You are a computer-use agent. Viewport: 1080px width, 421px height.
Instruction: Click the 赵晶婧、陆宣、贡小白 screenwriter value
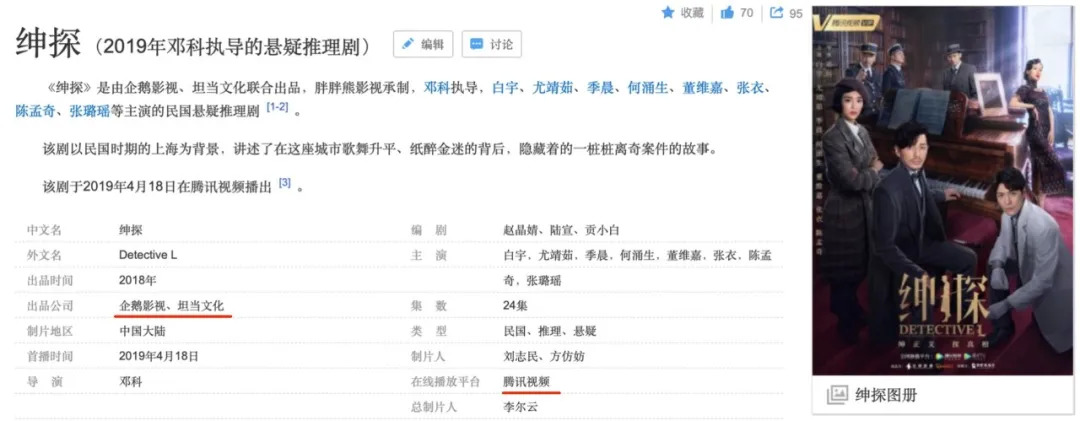click(561, 230)
